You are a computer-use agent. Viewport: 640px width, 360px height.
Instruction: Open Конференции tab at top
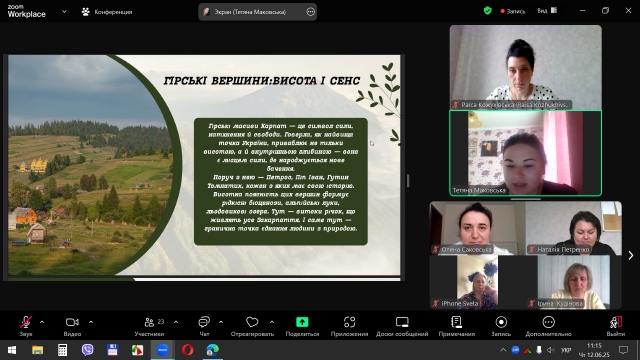tap(107, 12)
